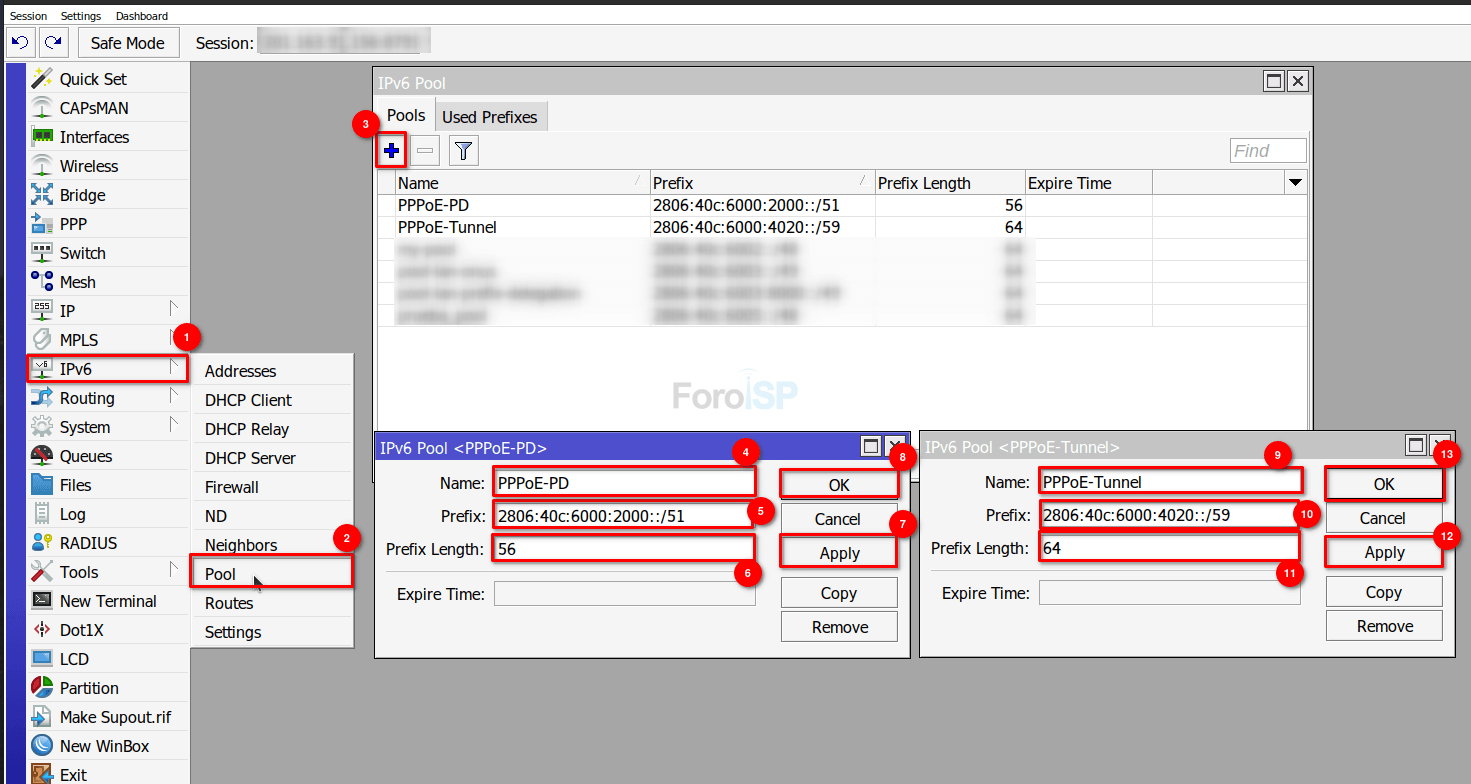Click Copy in PPPoE-Tunnel dialog
This screenshot has height=784, width=1471.
pos(1383,592)
